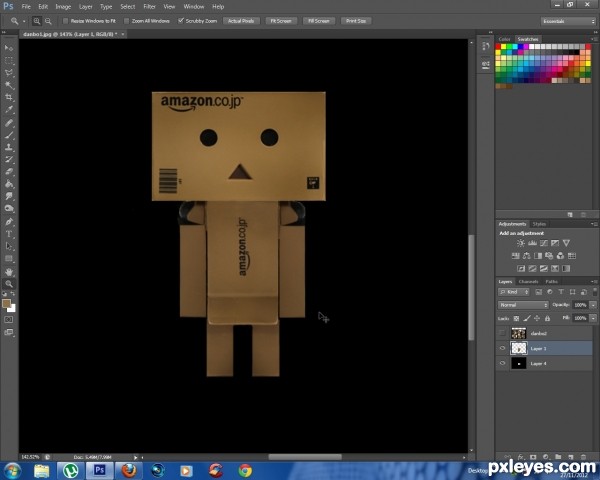Viewport: 600px width, 480px height.
Task: Add a Vibrance adjustment
Action: click(x=566, y=243)
